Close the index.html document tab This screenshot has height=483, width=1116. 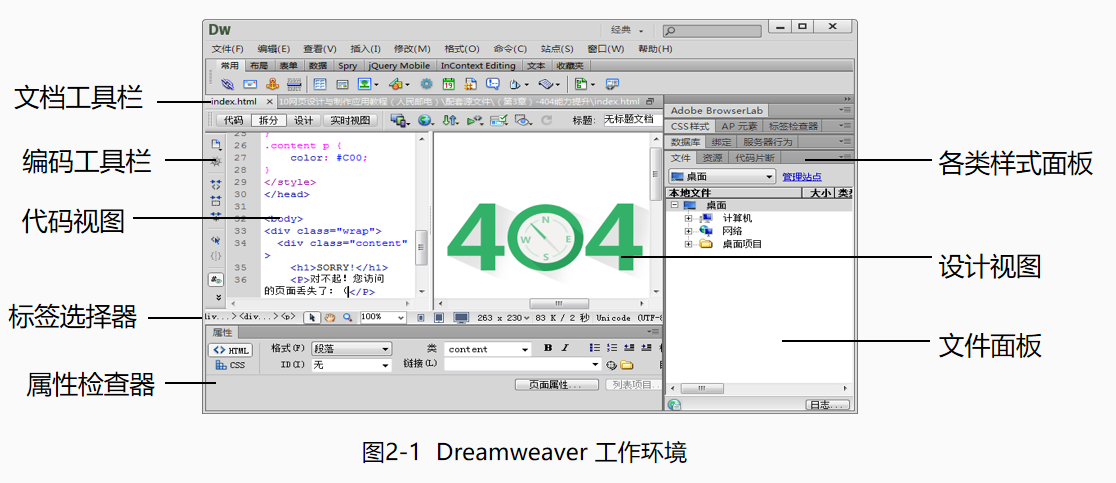tap(270, 102)
